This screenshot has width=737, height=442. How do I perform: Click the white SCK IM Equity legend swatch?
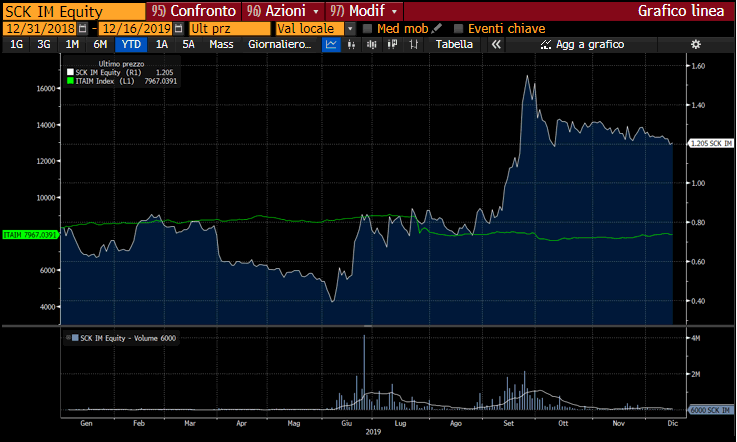pos(71,72)
